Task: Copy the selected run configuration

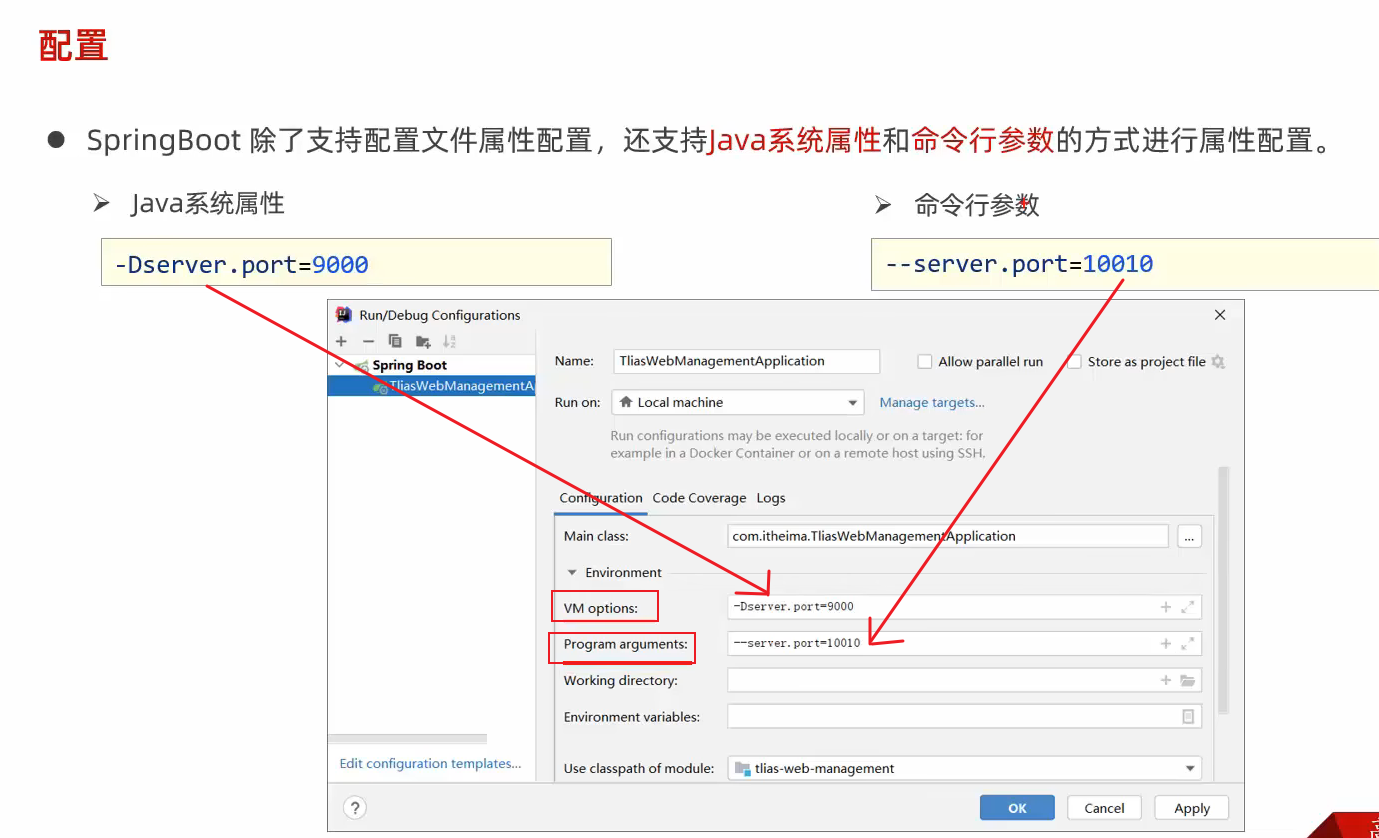Action: [395, 341]
